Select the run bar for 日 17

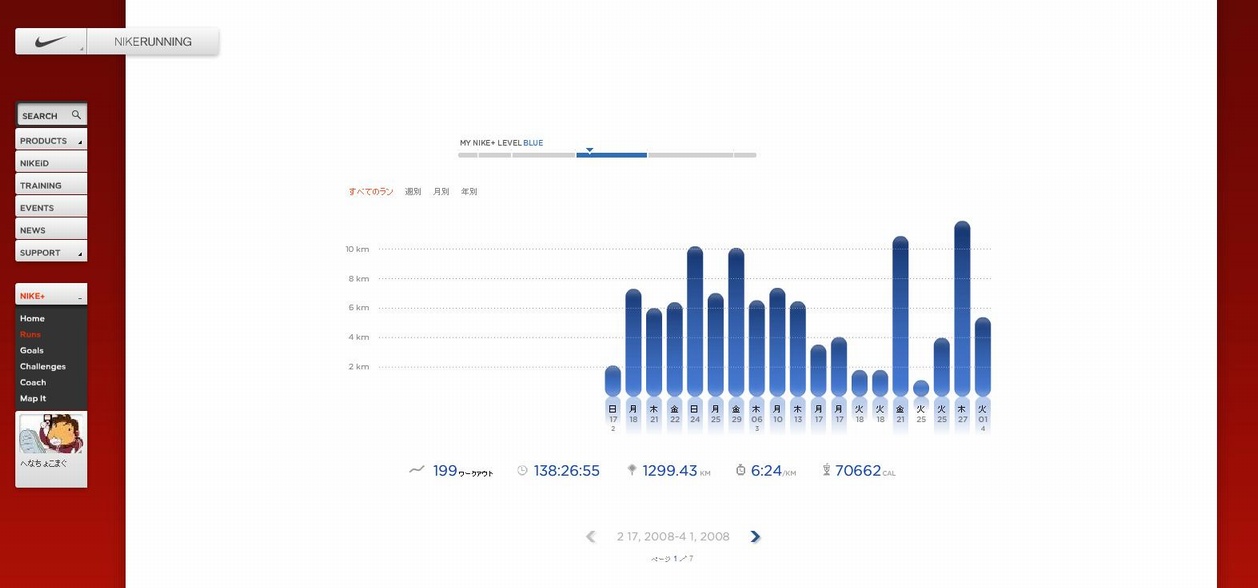pyautogui.click(x=613, y=381)
